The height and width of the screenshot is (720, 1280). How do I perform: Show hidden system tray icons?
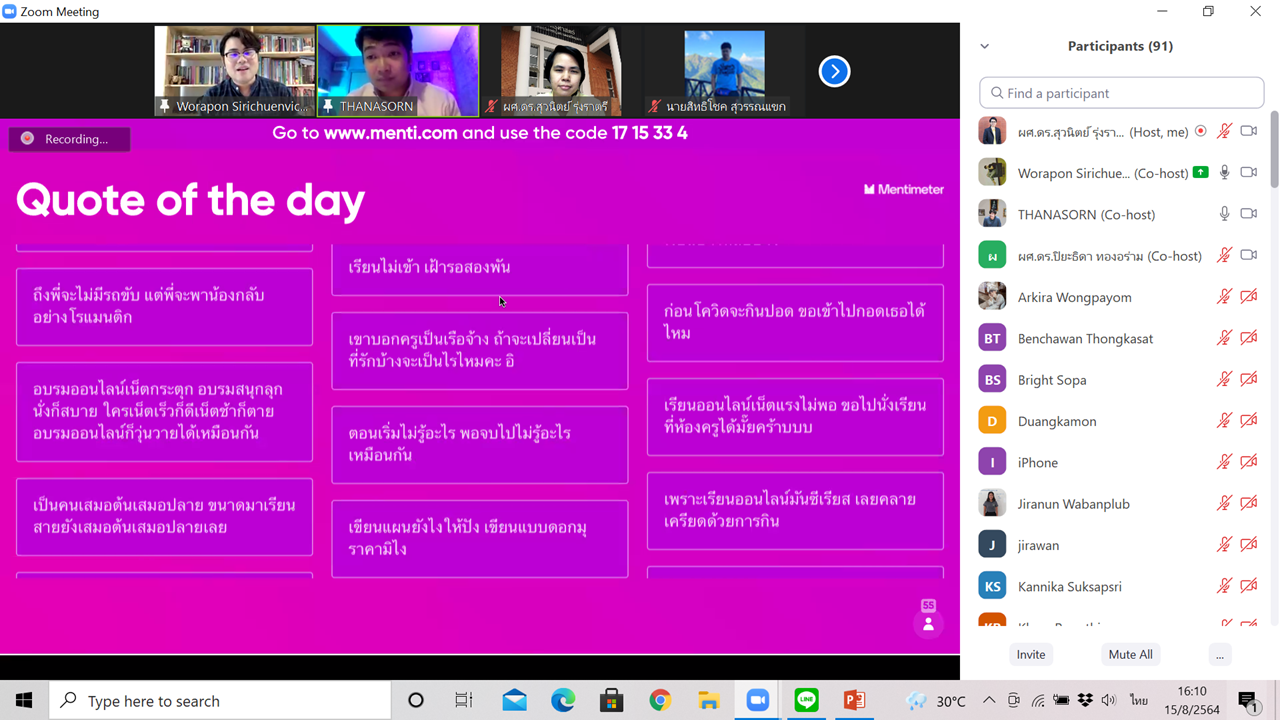[989, 701]
